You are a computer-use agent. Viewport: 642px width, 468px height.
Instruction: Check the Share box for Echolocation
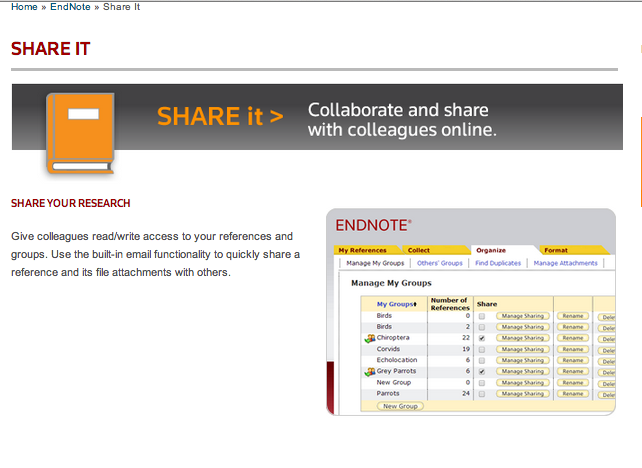(x=482, y=361)
